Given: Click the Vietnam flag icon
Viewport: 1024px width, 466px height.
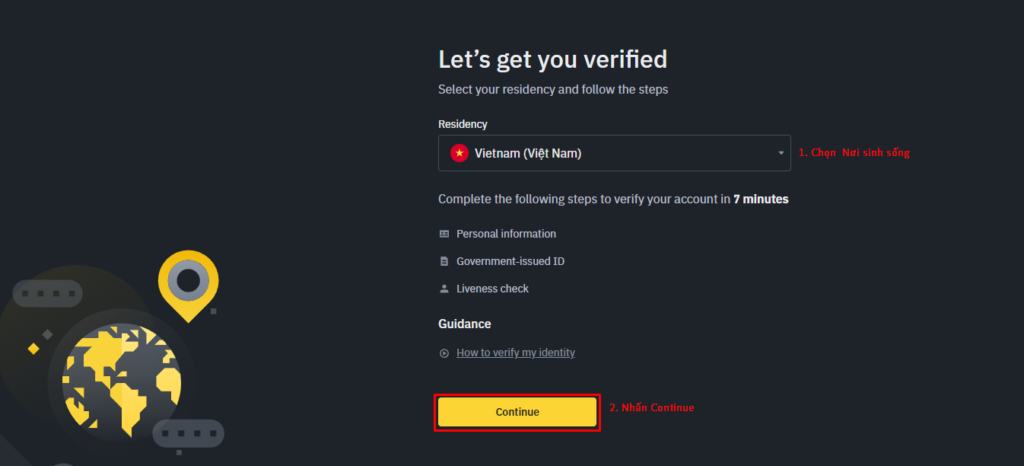Looking at the screenshot, I should click(x=459, y=153).
